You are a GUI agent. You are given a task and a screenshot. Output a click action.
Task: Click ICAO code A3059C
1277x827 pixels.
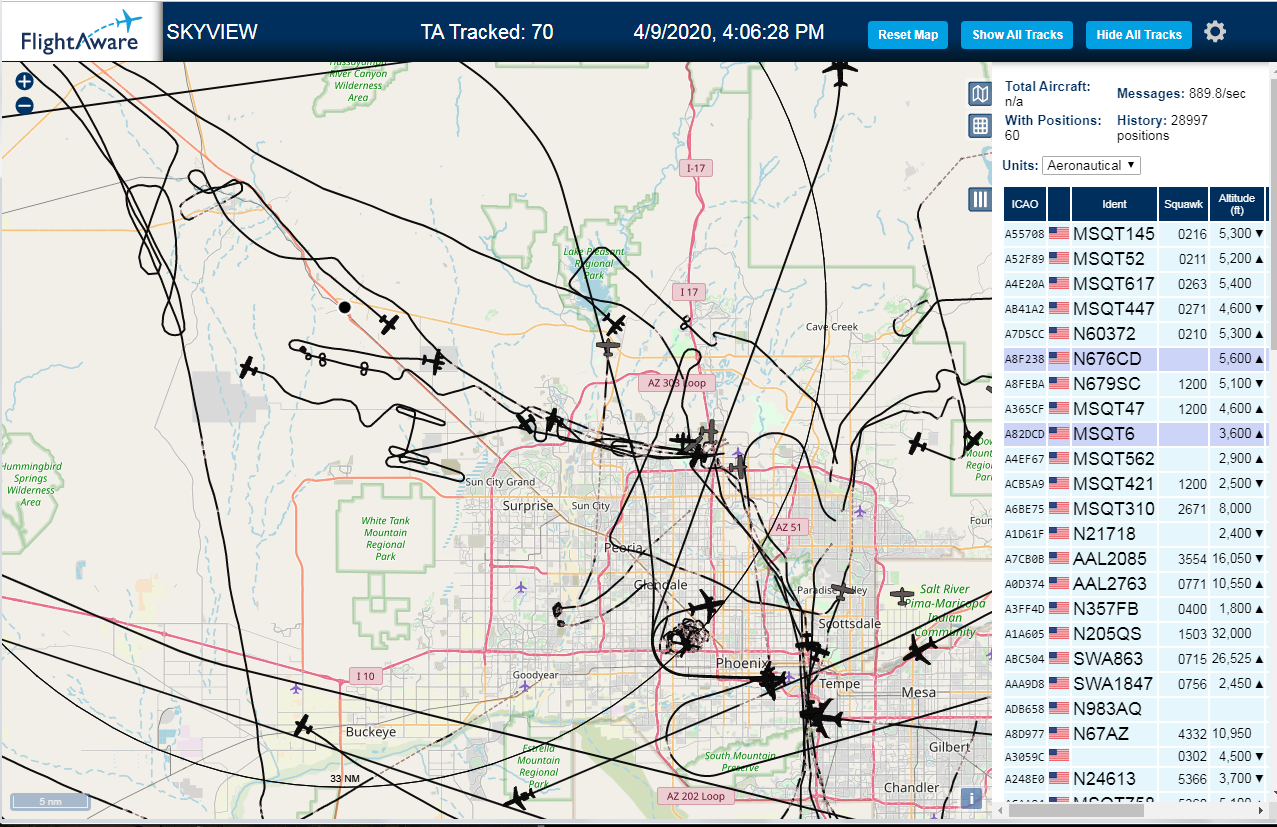[1024, 757]
